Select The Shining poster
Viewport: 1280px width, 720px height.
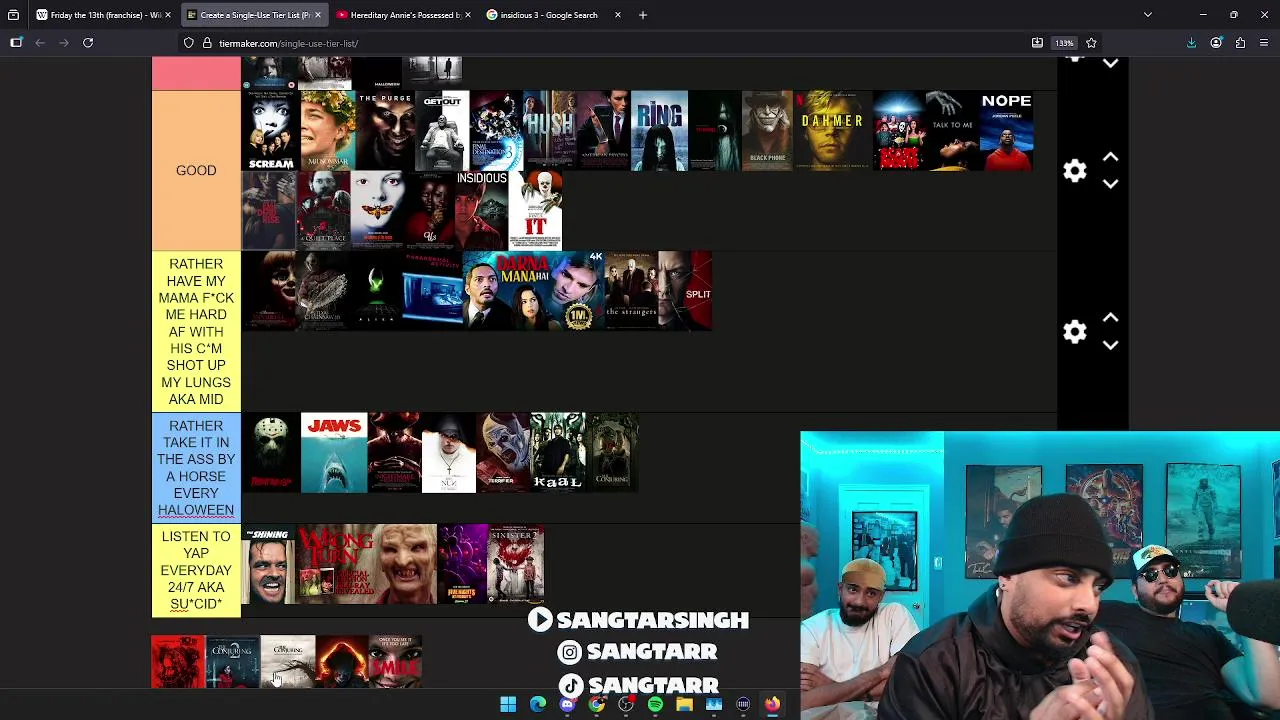pyautogui.click(x=269, y=564)
